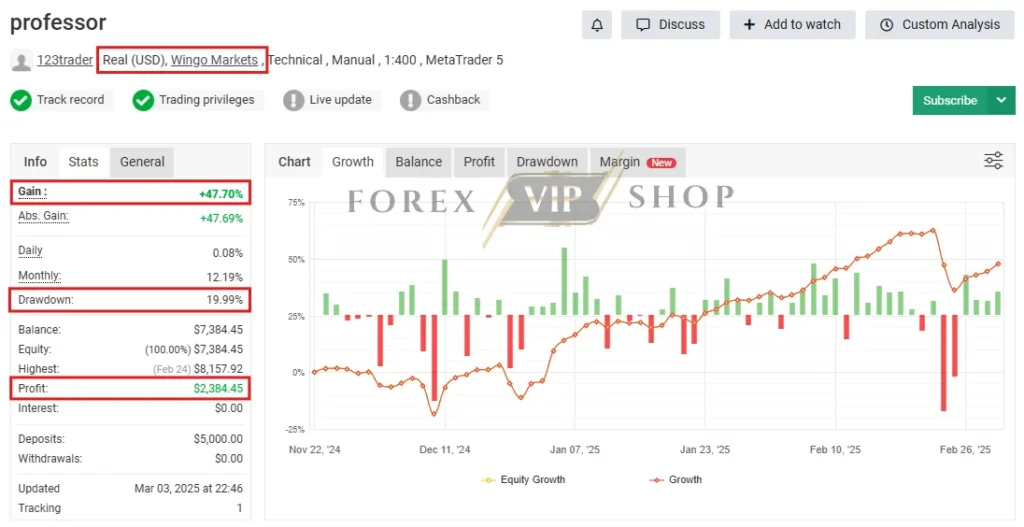This screenshot has height=527, width=1024.
Task: Click the Track record label
Action: [71, 100]
